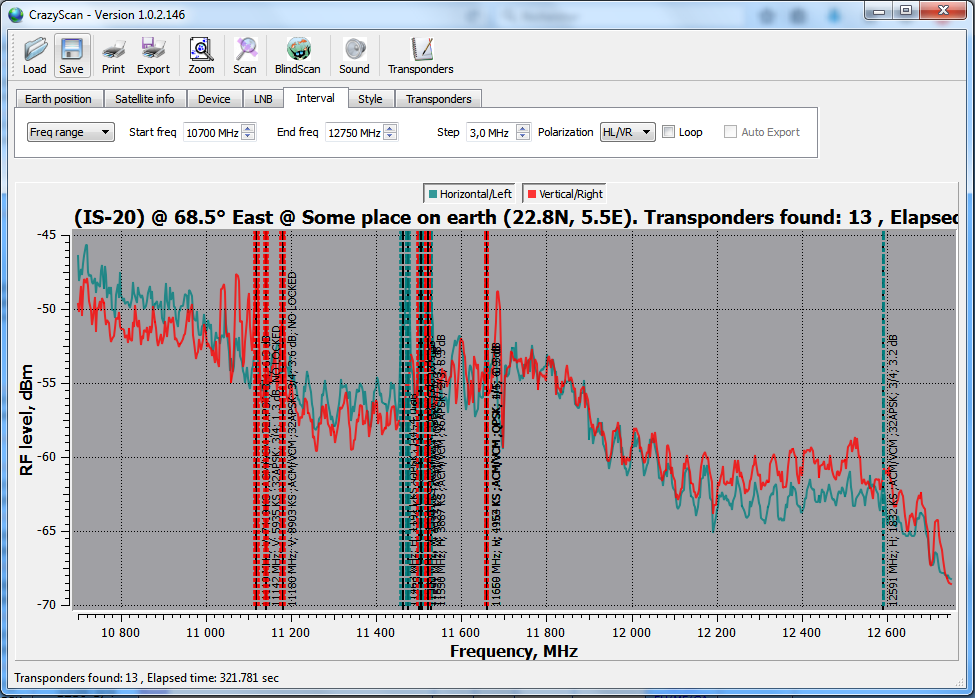Click the Step value field
The width and height of the screenshot is (975, 698).
489,132
